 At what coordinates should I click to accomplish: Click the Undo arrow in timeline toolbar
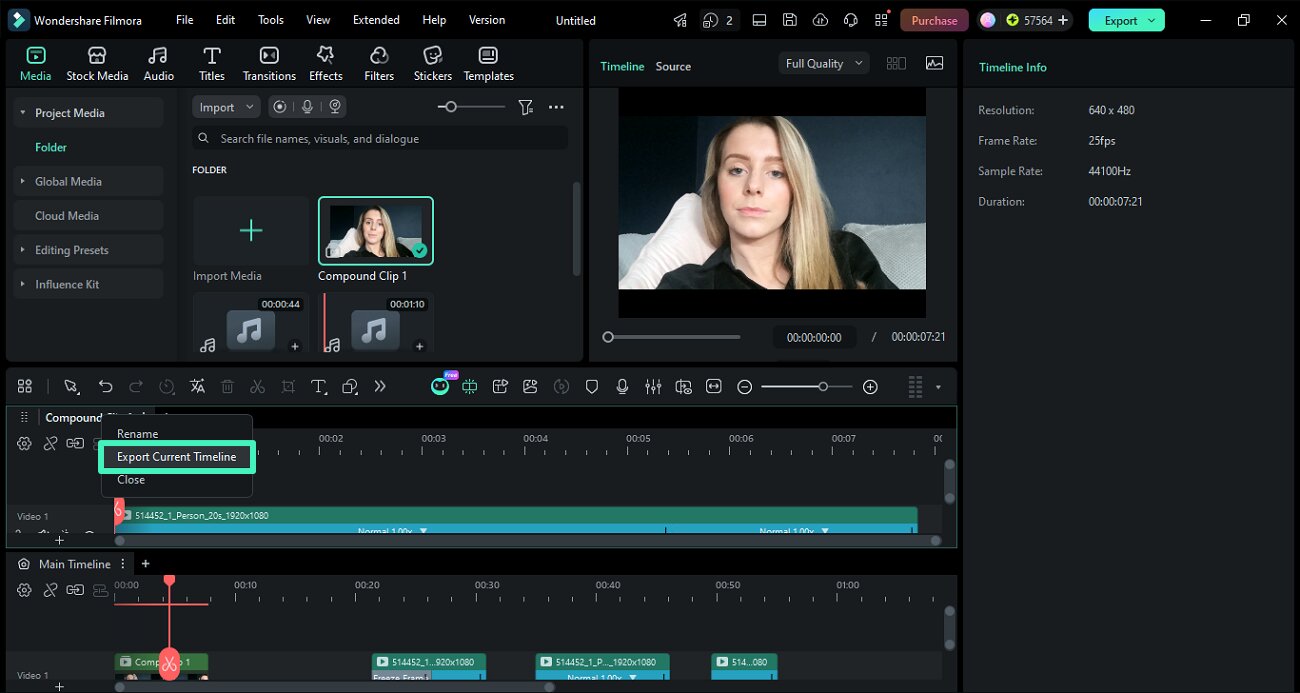pyautogui.click(x=105, y=386)
